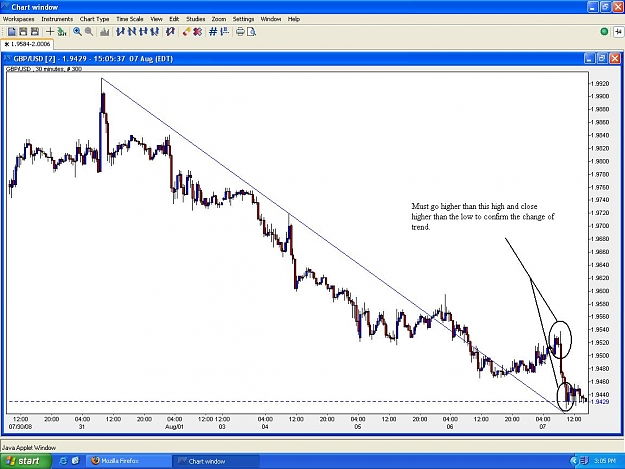
Task: Click the second quick launch icon
Action: 75,461
